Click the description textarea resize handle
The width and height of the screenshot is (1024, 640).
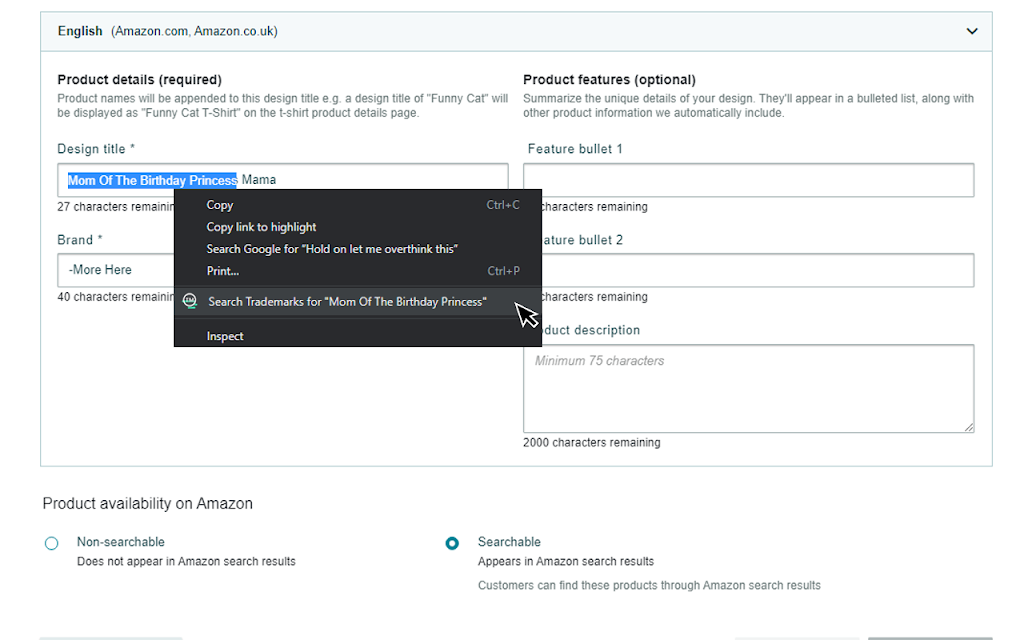(968, 426)
